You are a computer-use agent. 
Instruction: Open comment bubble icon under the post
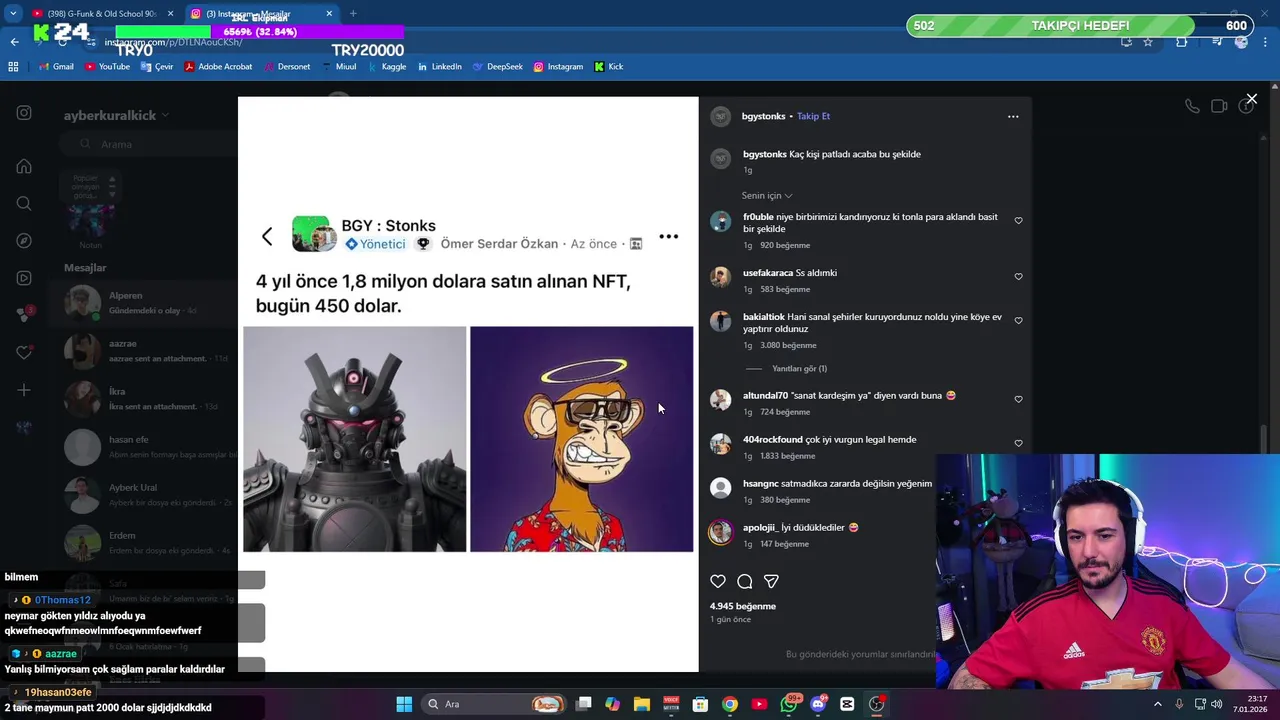[x=744, y=581]
